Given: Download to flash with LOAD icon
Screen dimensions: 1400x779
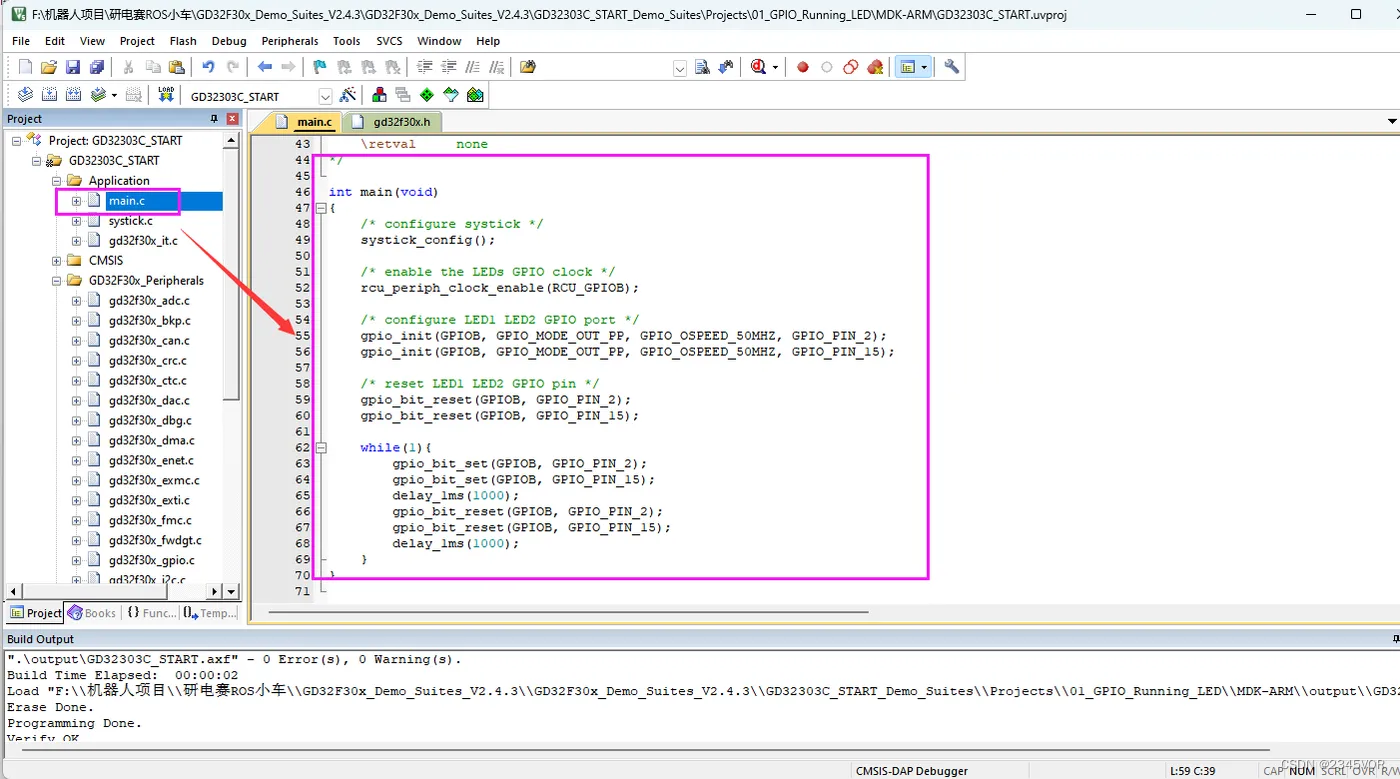Looking at the screenshot, I should [x=166, y=95].
